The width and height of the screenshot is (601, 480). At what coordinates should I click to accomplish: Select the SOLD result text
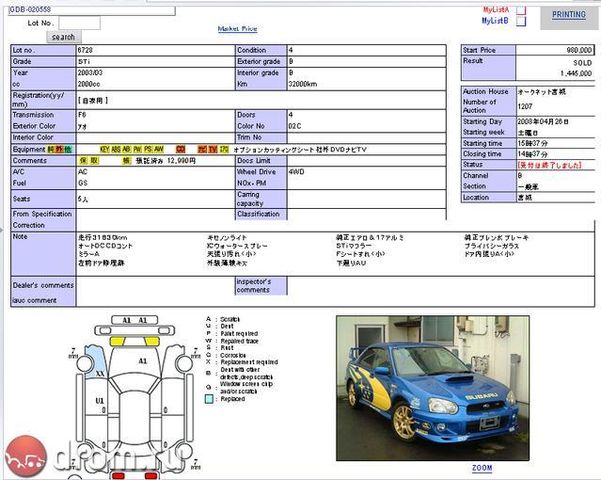[583, 62]
